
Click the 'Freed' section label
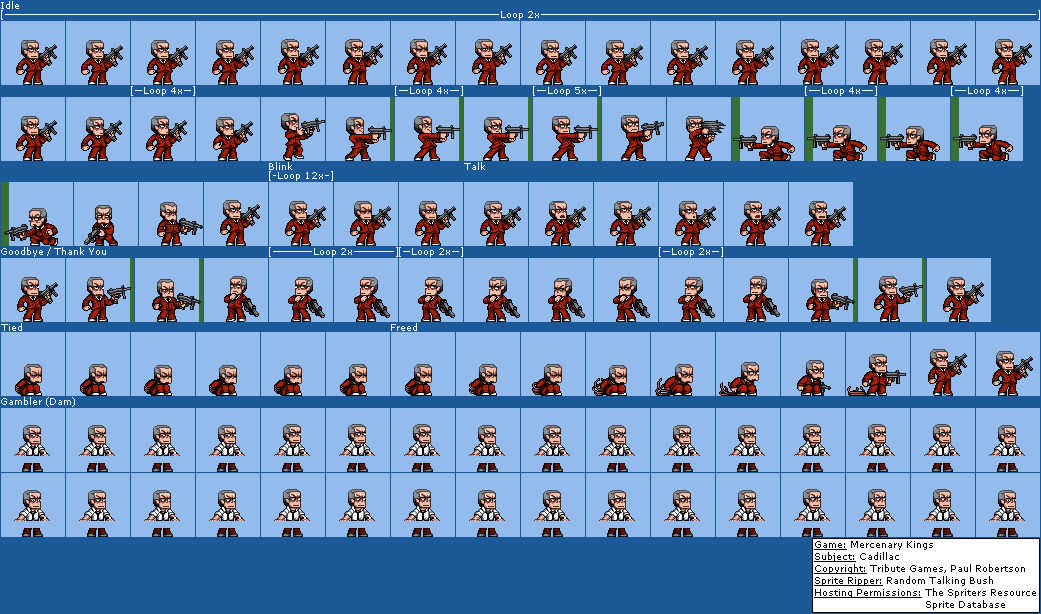tap(404, 327)
